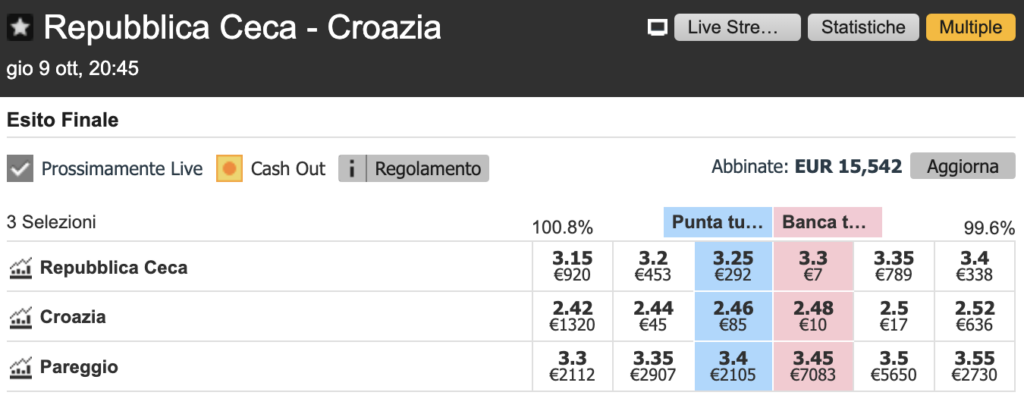Open chart icon for Pareggio

pos(20,367)
